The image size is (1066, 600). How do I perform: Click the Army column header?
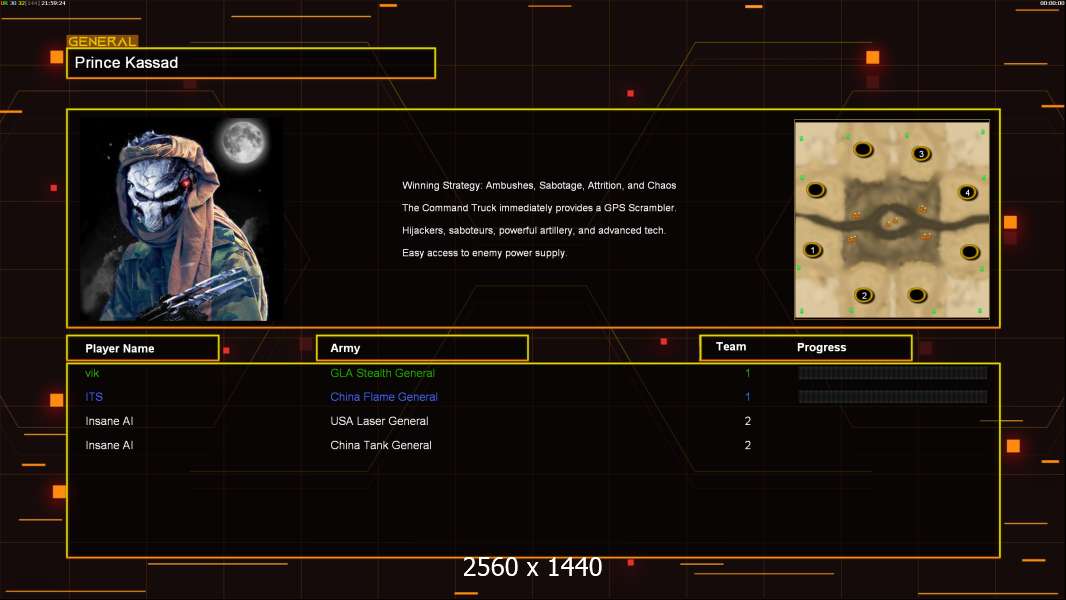[422, 348]
